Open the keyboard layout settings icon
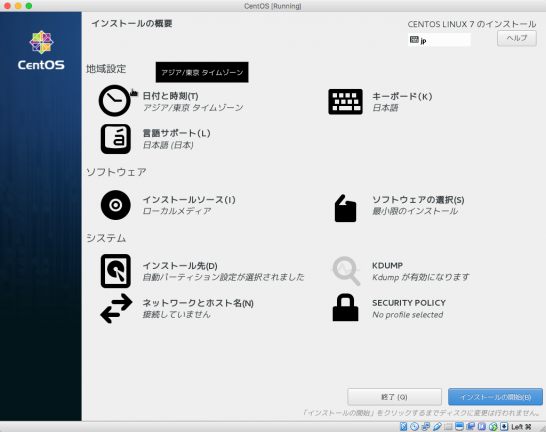546x432 pixels. tap(345, 102)
